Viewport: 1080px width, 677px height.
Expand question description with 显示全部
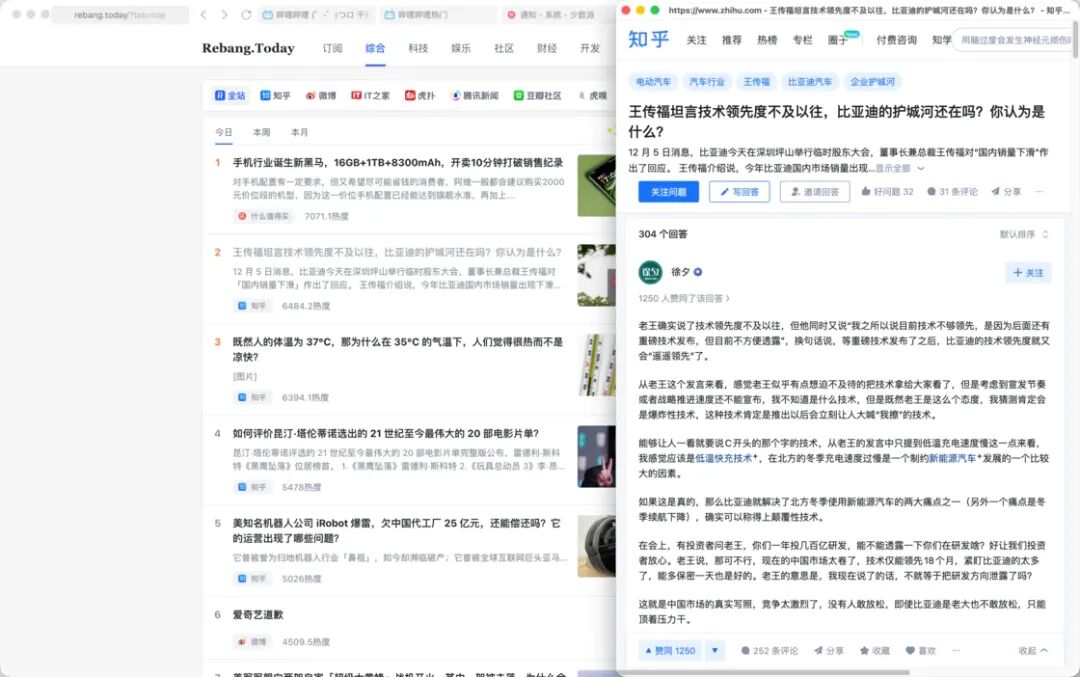899,169
